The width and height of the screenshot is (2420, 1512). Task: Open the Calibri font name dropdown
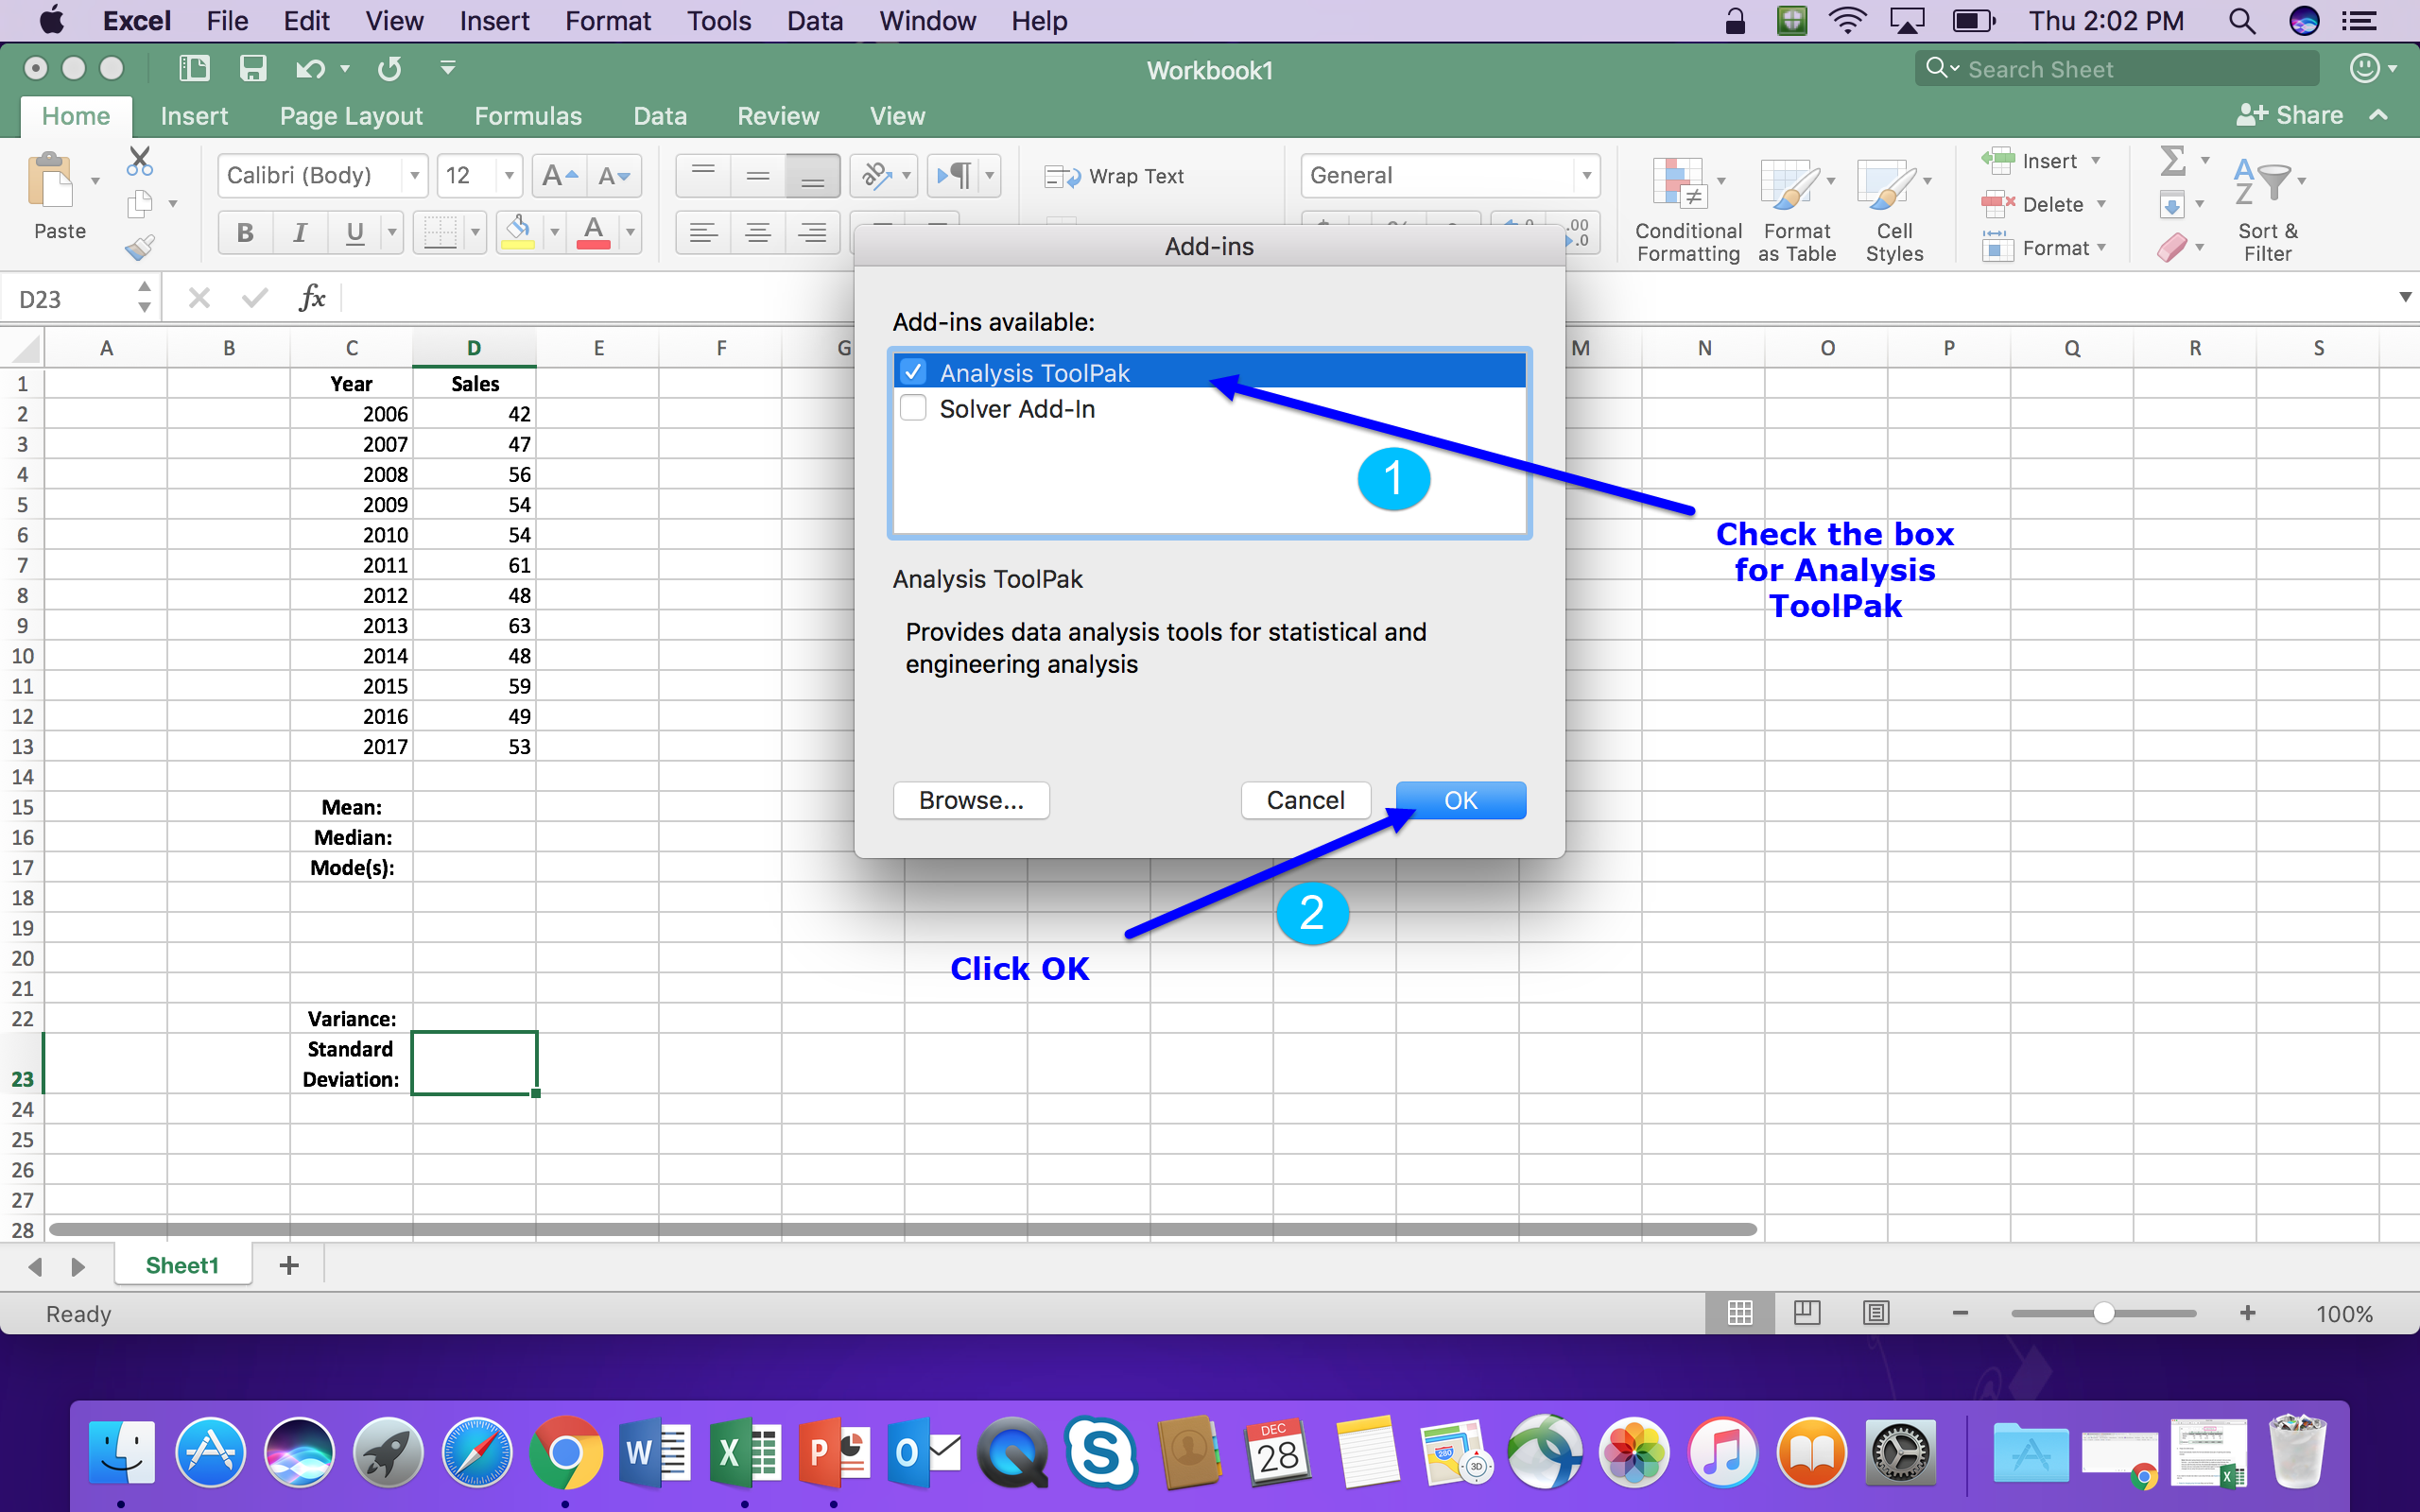tap(414, 176)
